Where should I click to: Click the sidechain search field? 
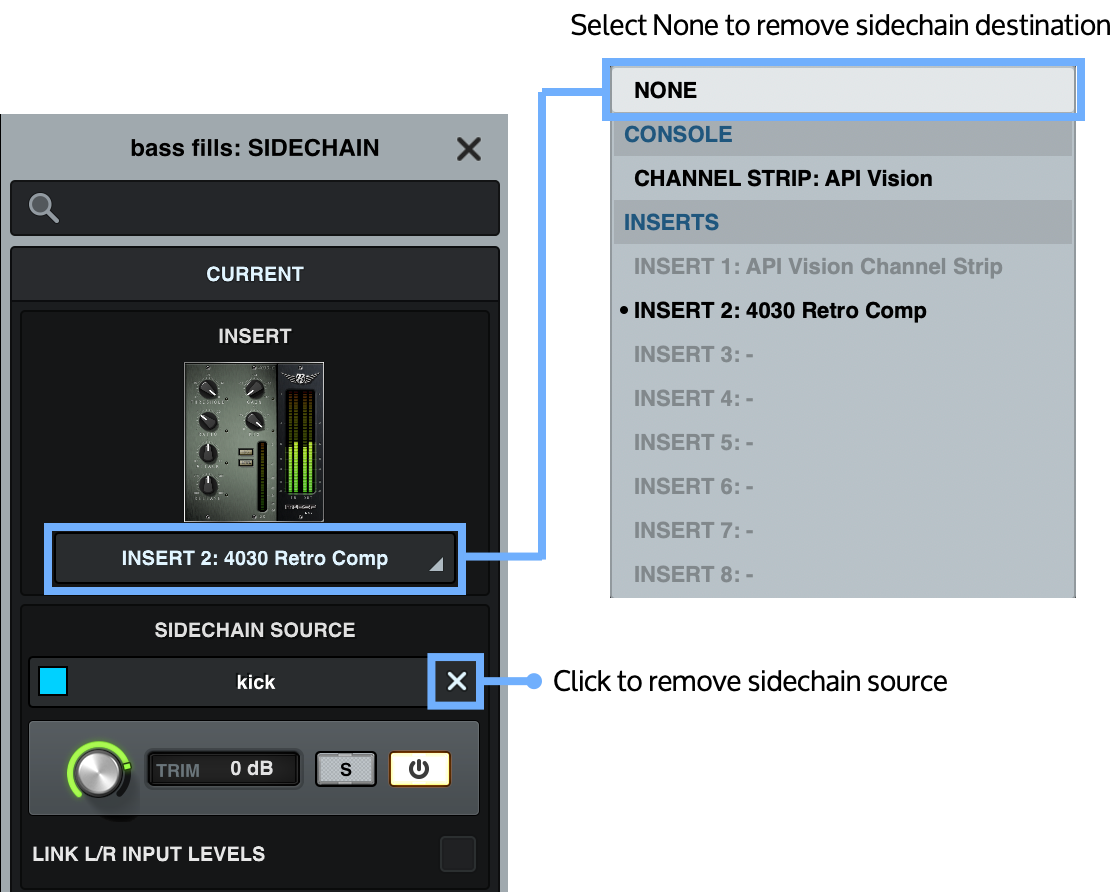[255, 208]
